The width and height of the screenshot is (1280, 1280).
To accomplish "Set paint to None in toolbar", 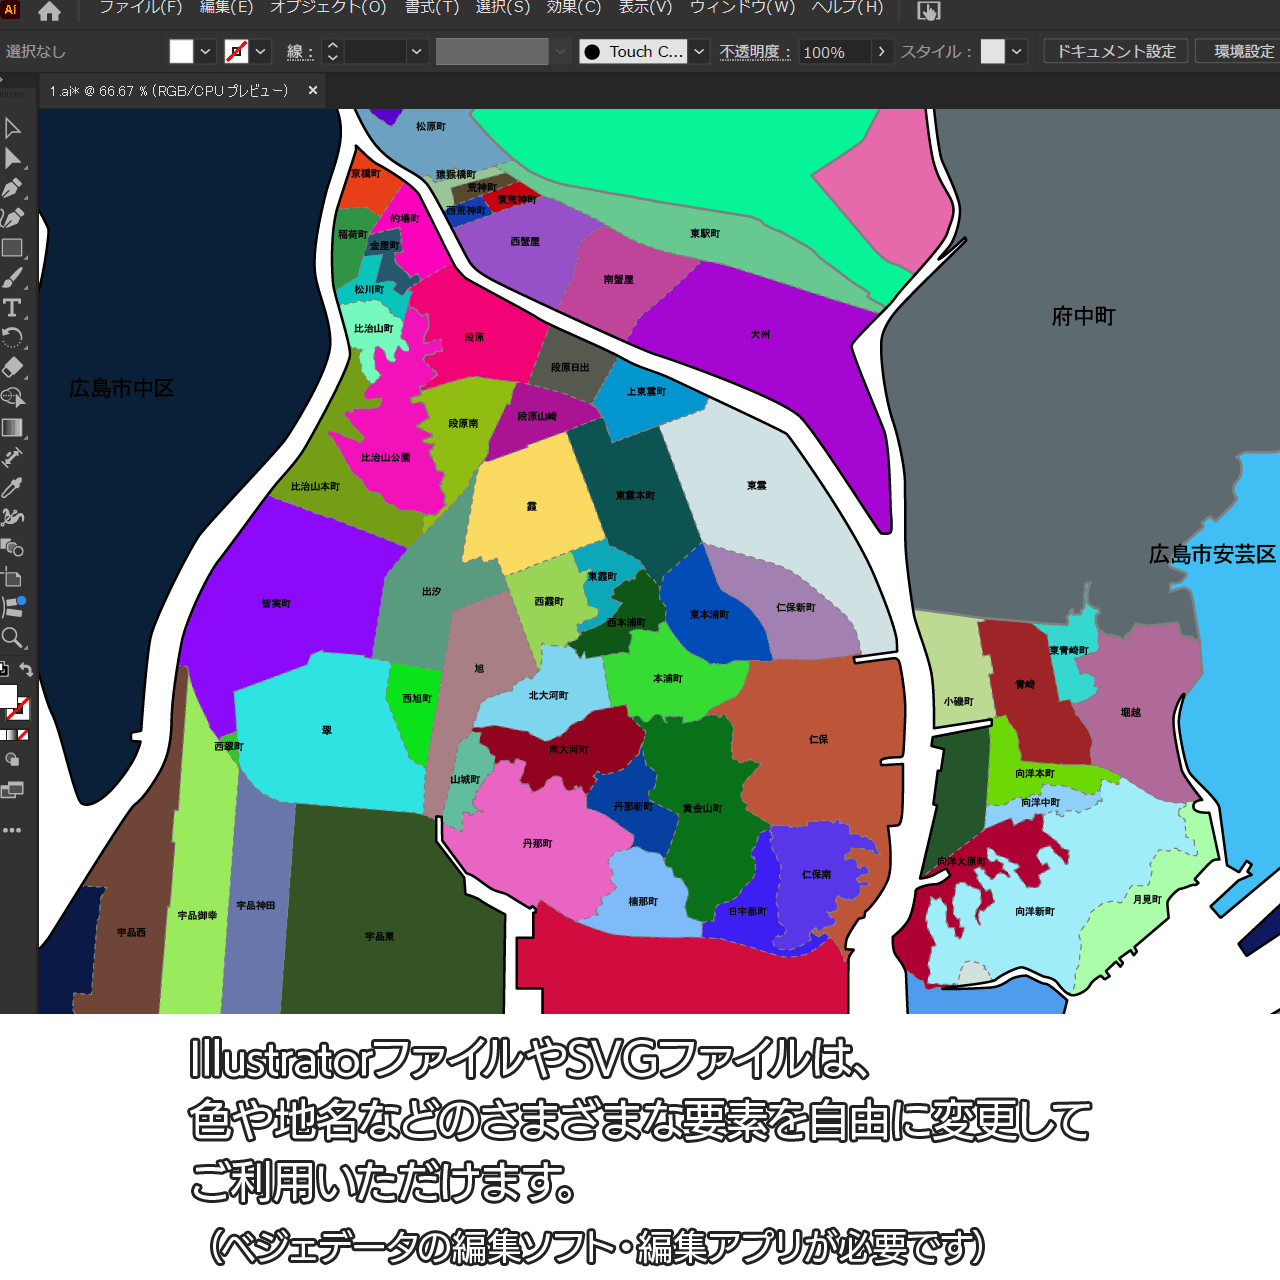I will click(x=23, y=735).
